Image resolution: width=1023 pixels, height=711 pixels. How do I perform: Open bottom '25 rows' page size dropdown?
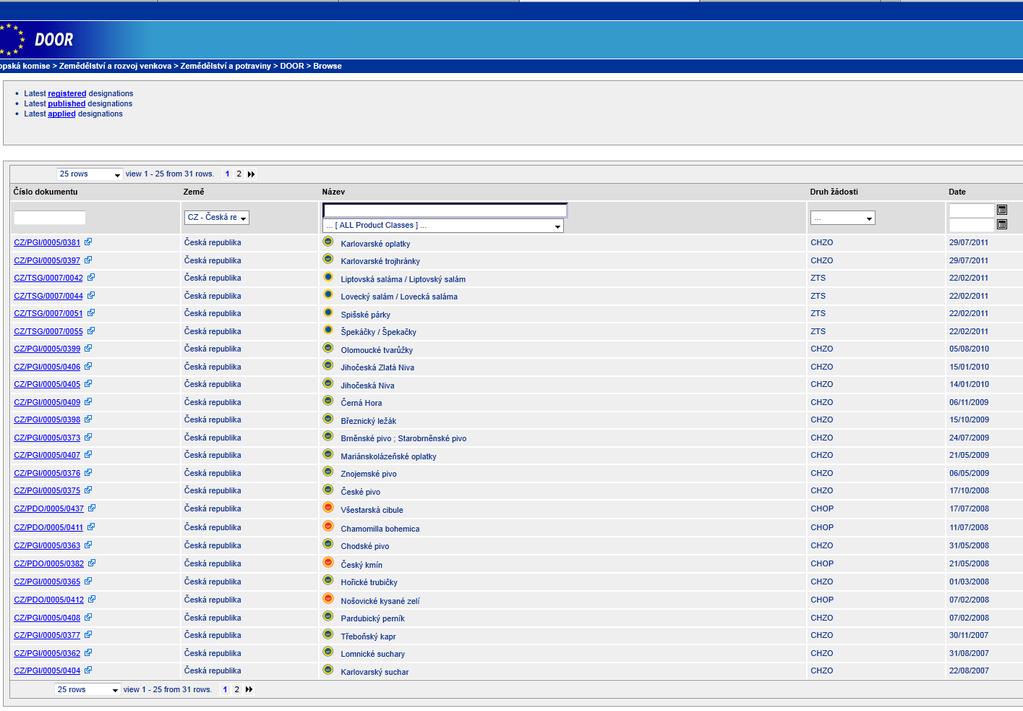[x=87, y=689]
